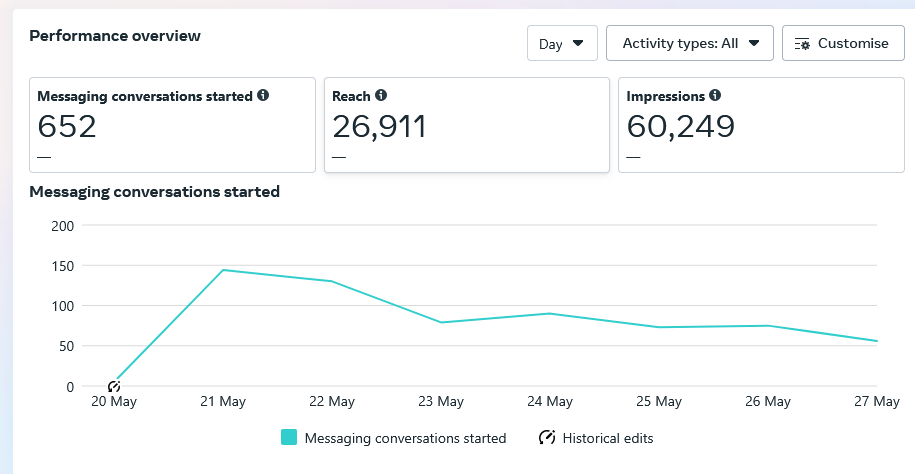
Task: Click the 27 May end data point
Action: coord(877,341)
